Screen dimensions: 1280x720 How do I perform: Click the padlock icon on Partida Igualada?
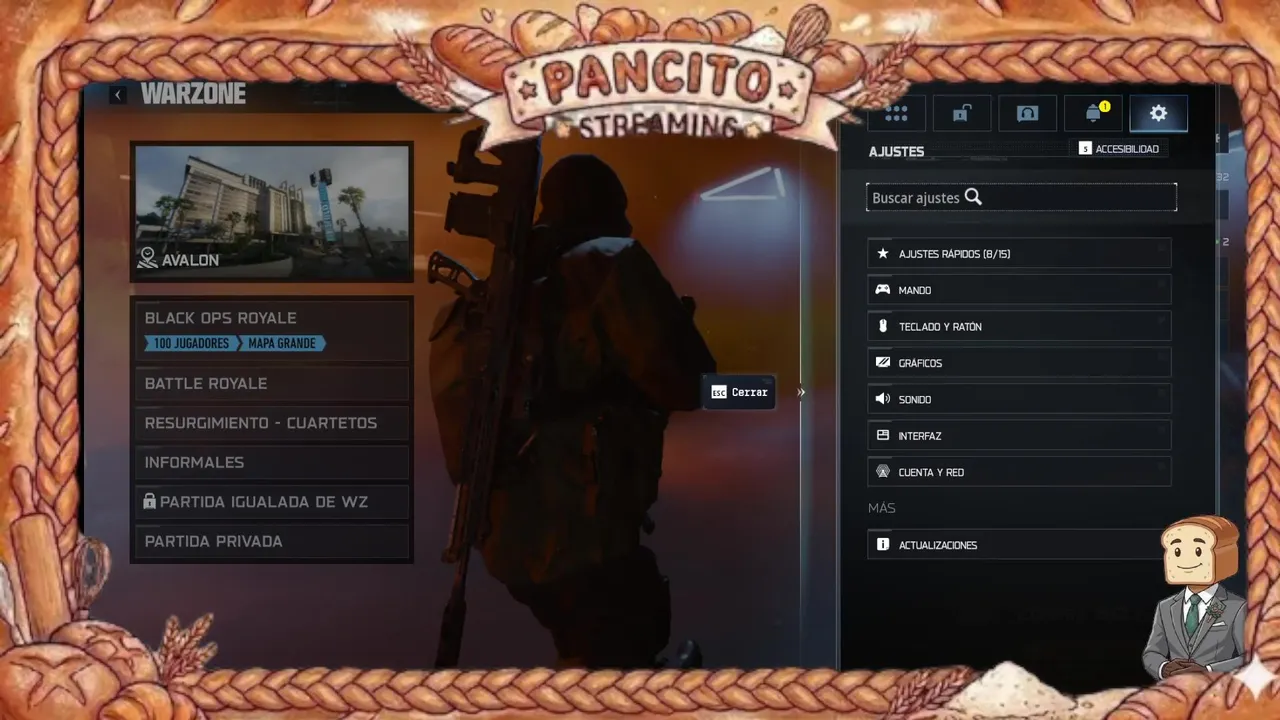point(149,501)
